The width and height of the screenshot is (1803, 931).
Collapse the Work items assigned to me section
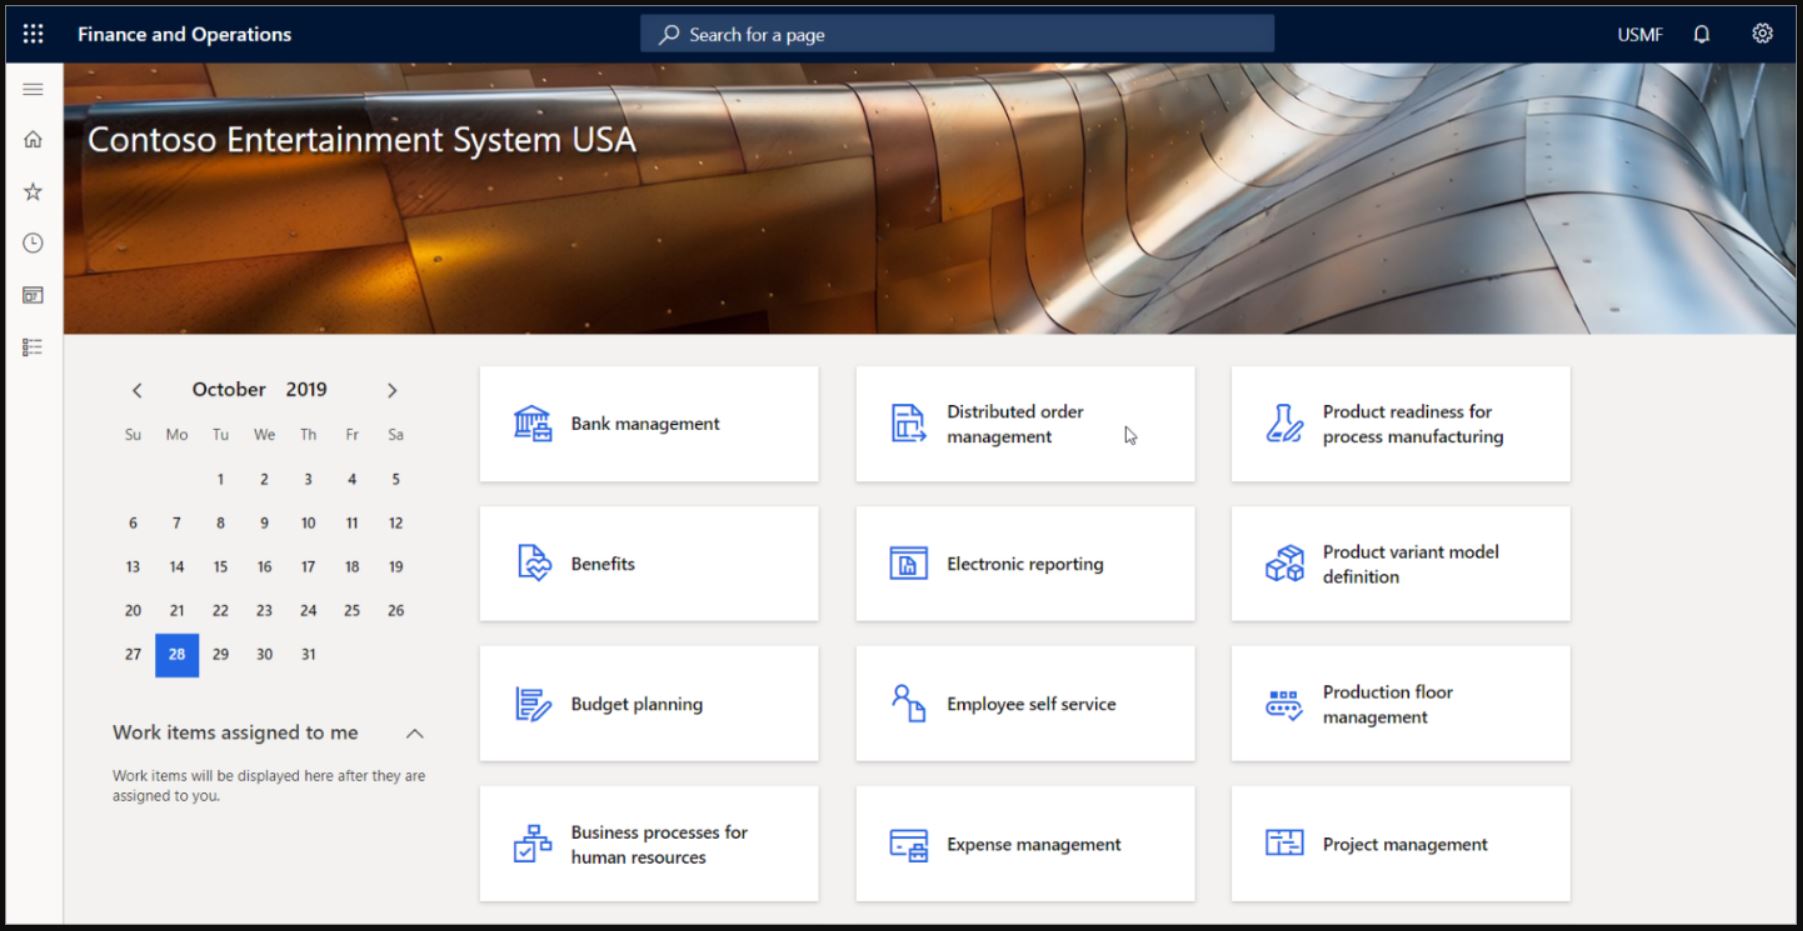click(413, 733)
